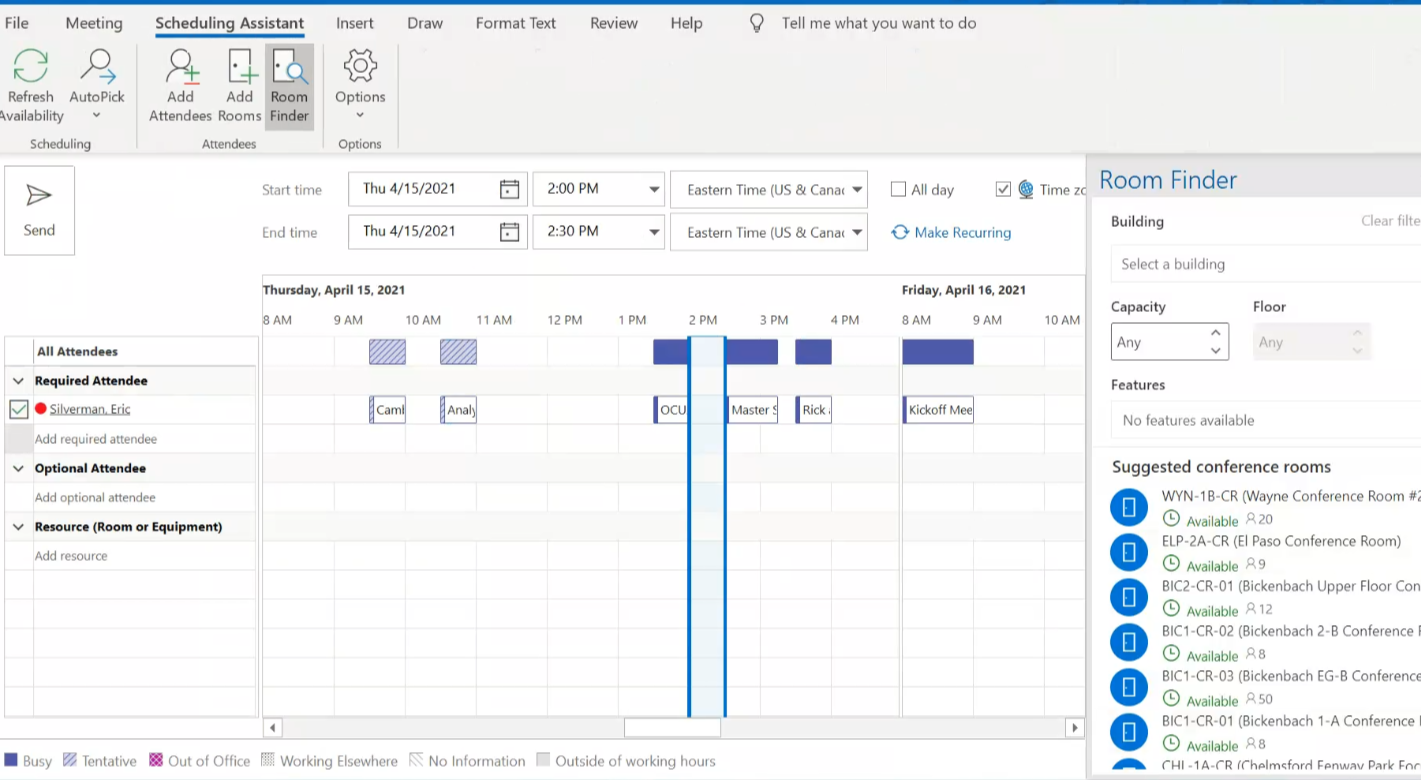Disable the Time zones checkbox
The height and width of the screenshot is (780, 1421).
pos(1003,189)
